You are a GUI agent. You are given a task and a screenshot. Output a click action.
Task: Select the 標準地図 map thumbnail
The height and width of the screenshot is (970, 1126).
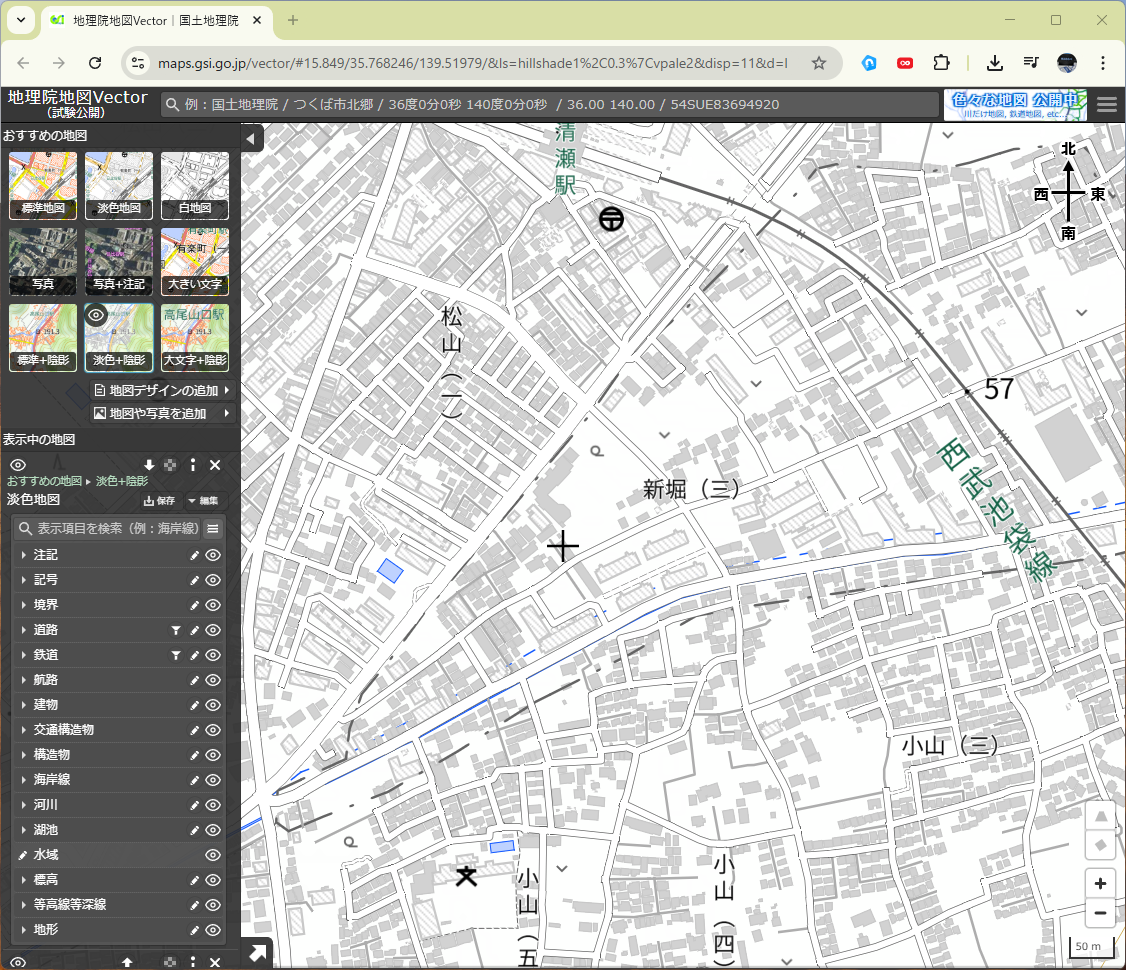tap(42, 185)
